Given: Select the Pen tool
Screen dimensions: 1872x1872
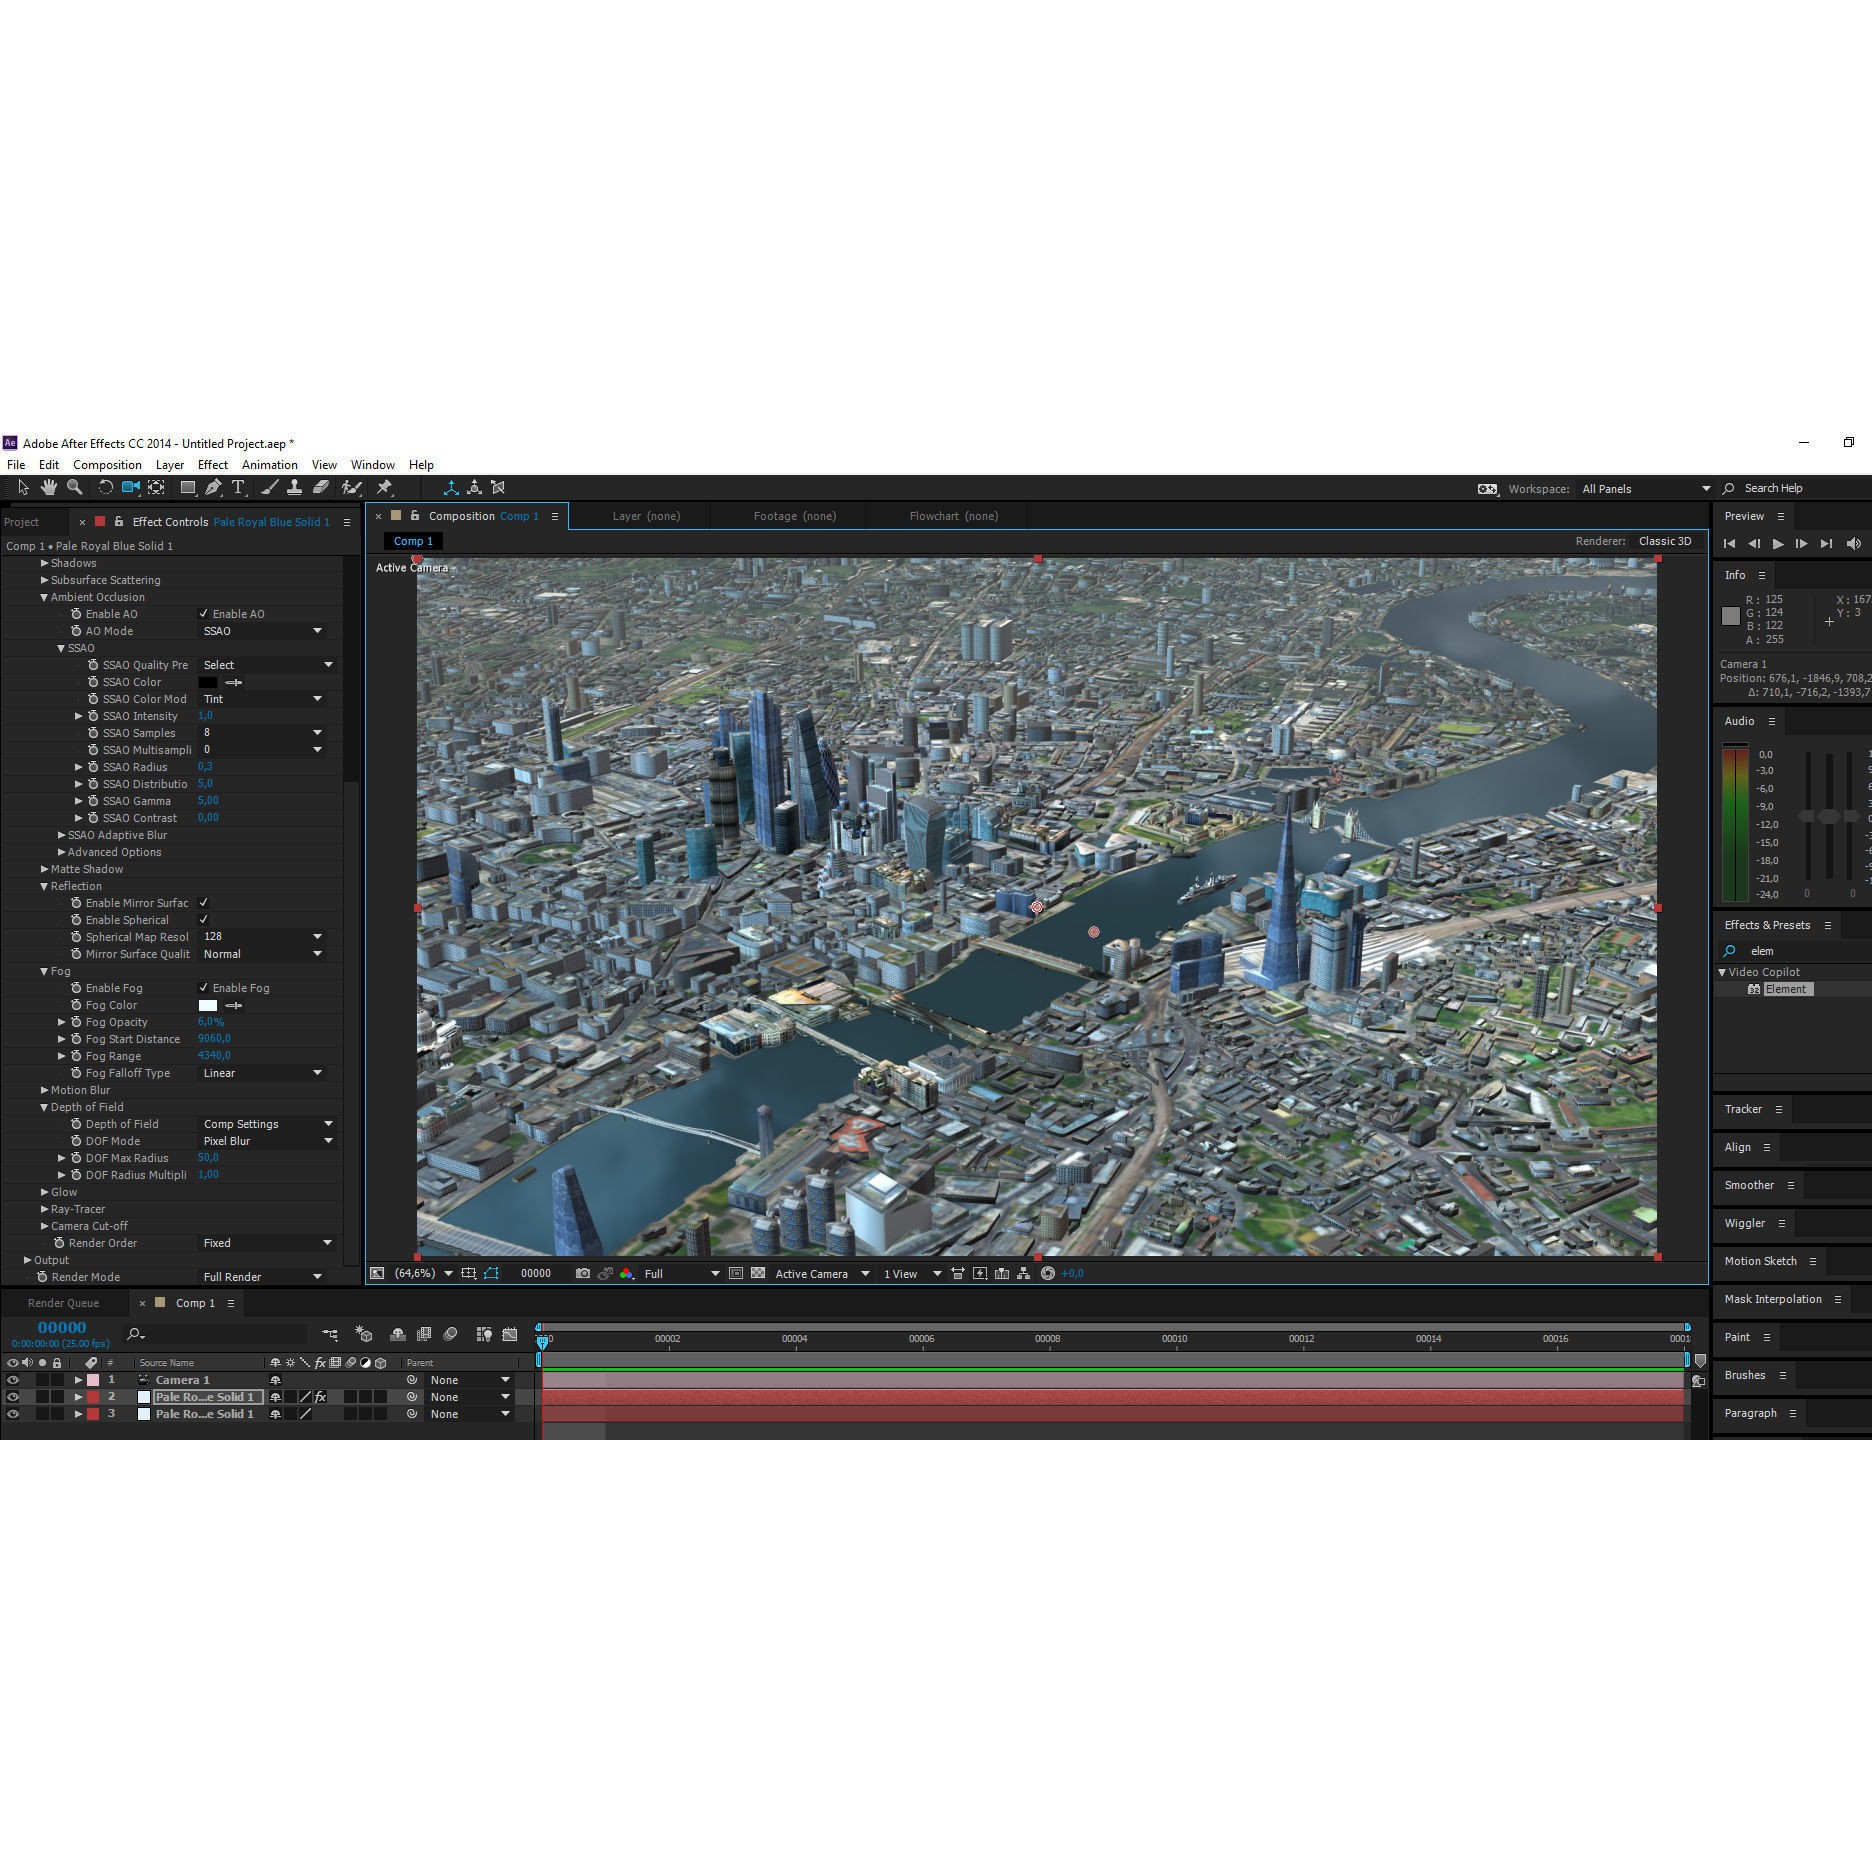Looking at the screenshot, I should click(213, 488).
